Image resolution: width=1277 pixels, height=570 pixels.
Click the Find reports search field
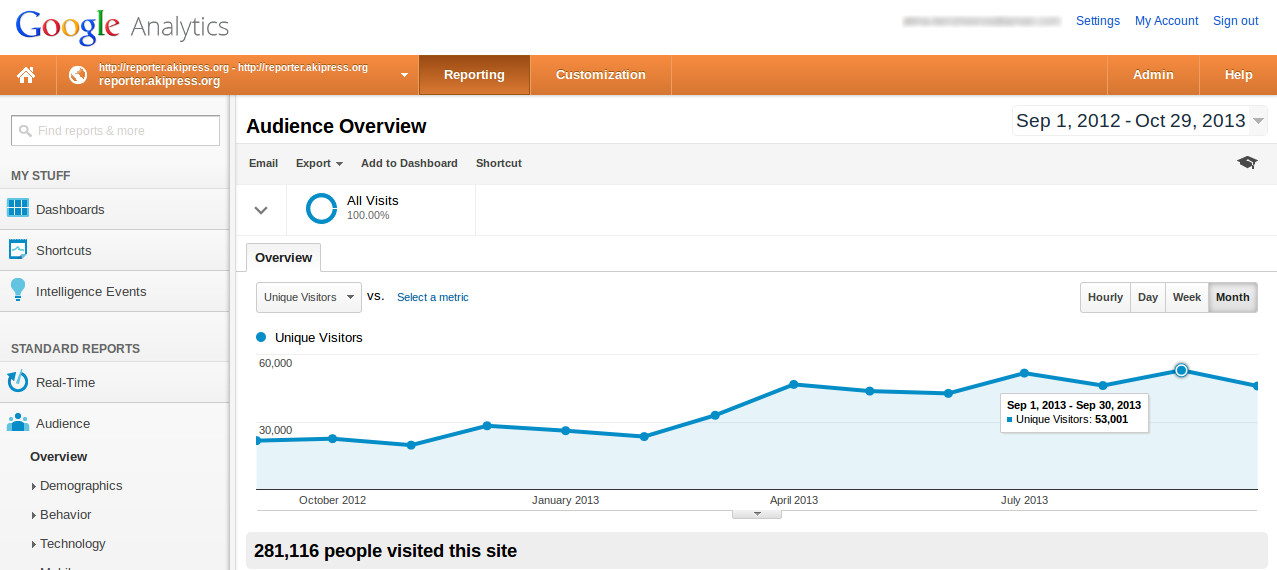(115, 131)
